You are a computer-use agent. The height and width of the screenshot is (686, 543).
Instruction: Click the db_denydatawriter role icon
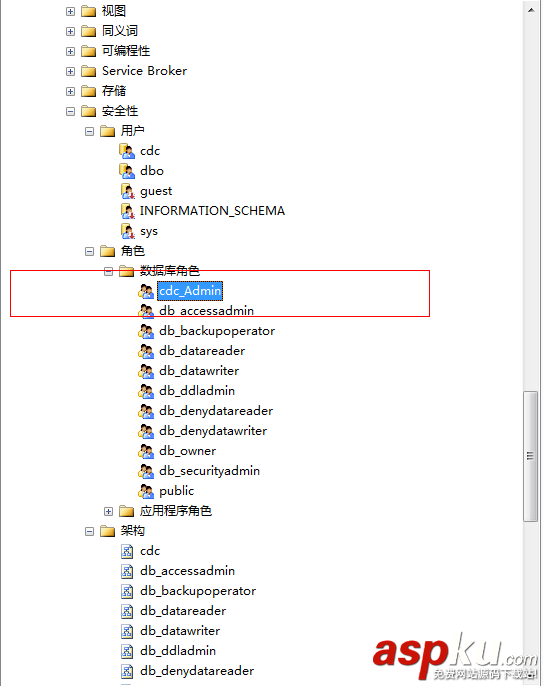click(146, 431)
